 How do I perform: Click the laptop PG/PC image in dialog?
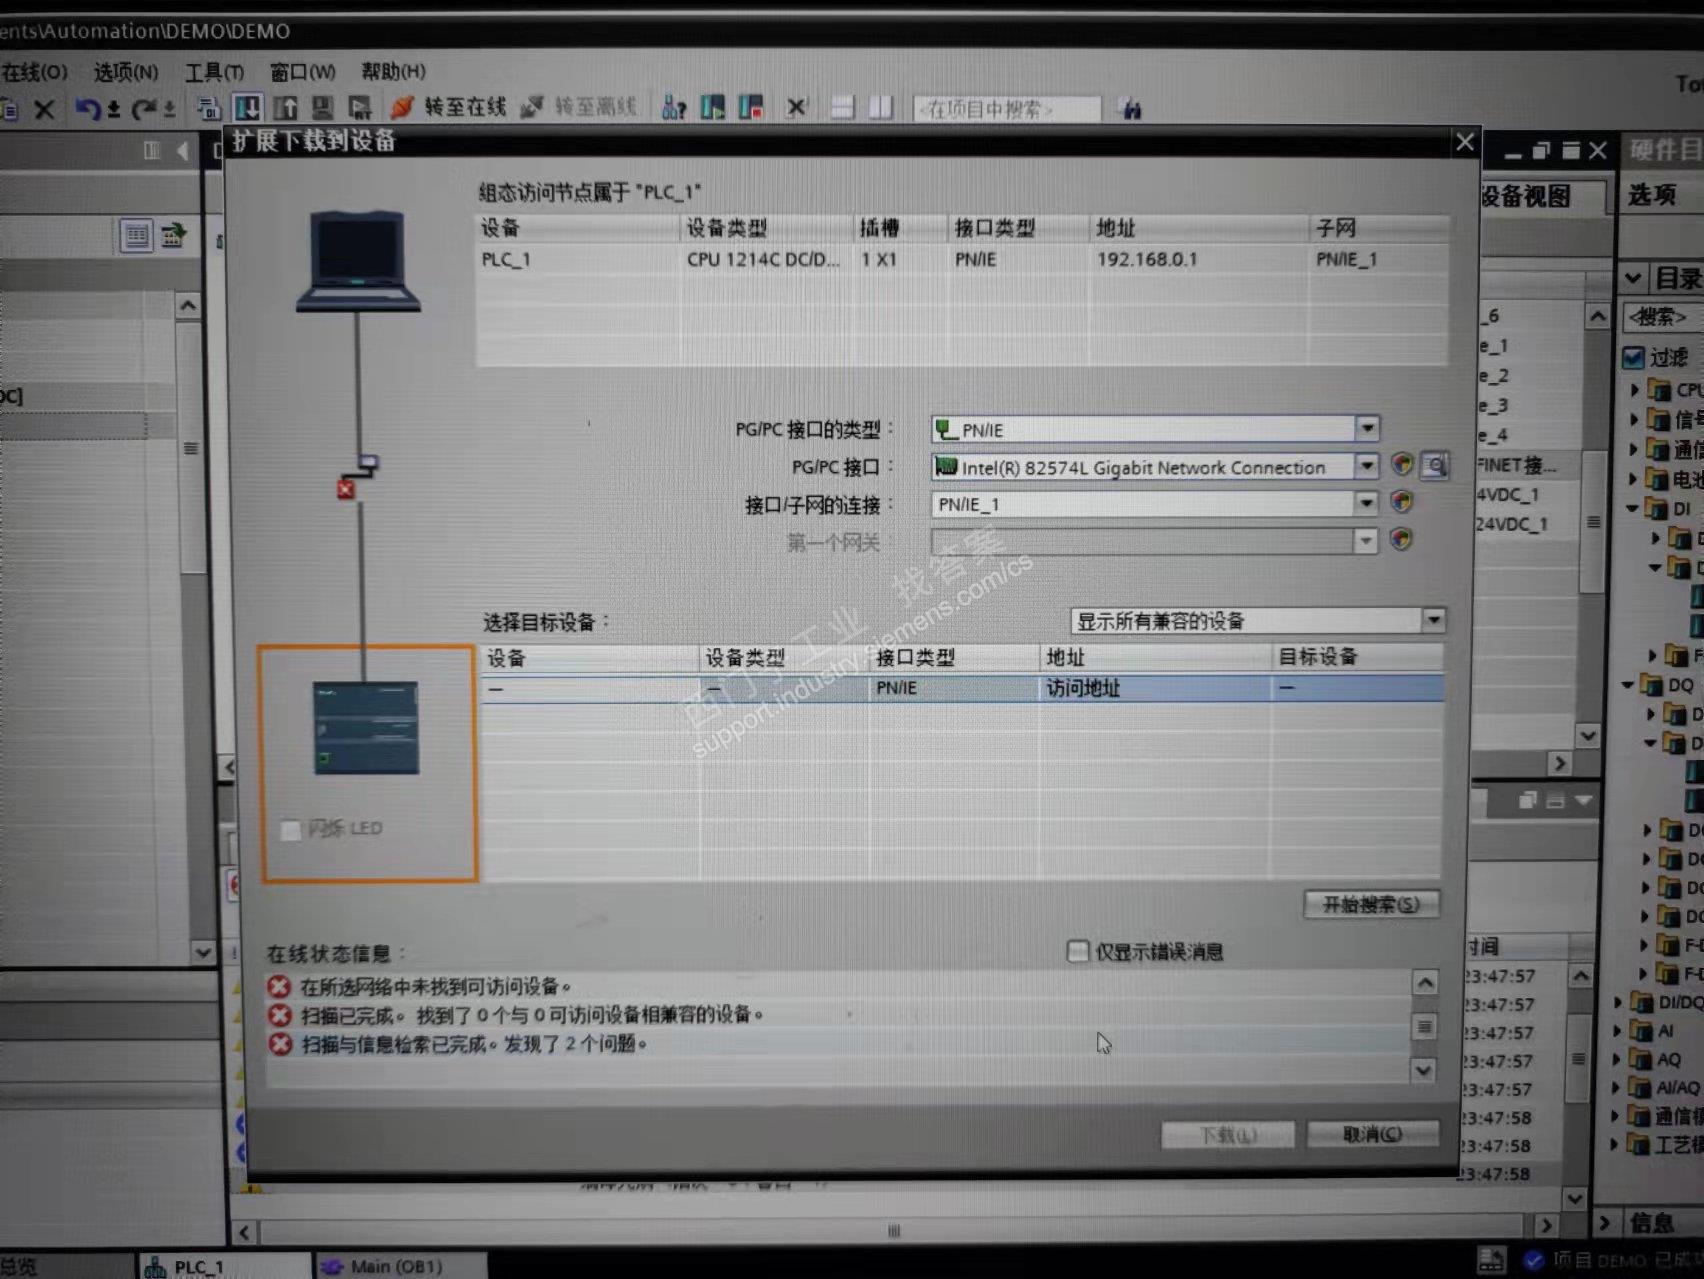point(358,260)
